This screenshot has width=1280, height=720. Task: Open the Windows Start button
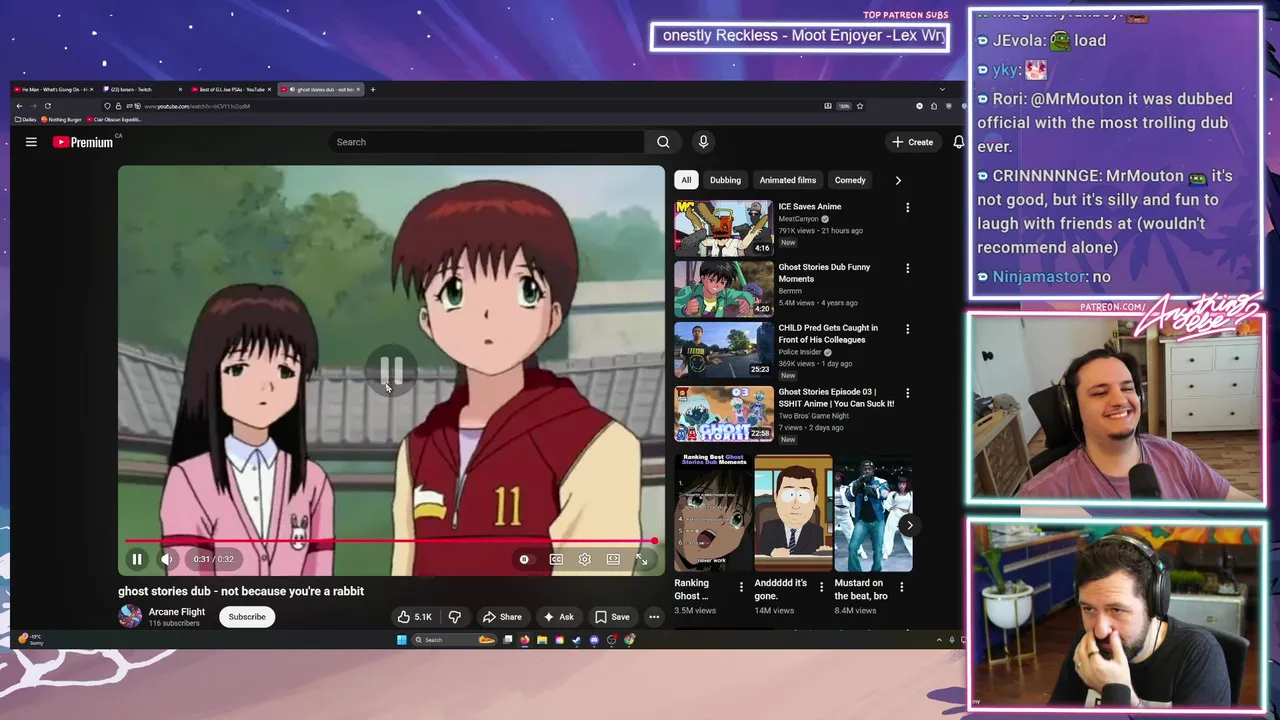coord(402,640)
